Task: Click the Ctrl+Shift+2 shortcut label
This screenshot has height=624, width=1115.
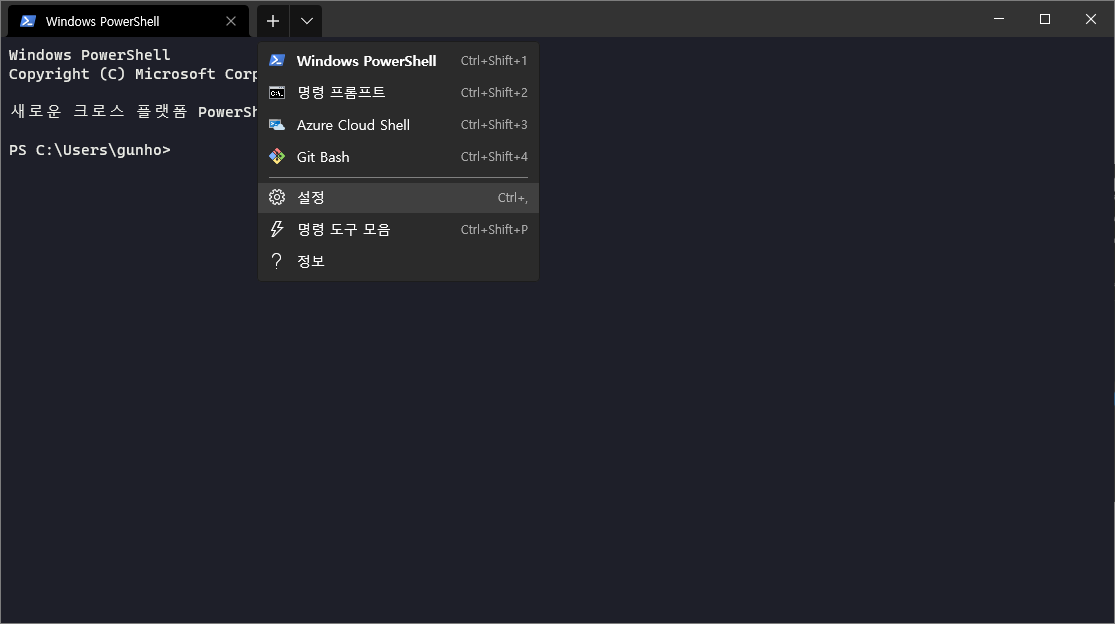Action: [x=494, y=92]
